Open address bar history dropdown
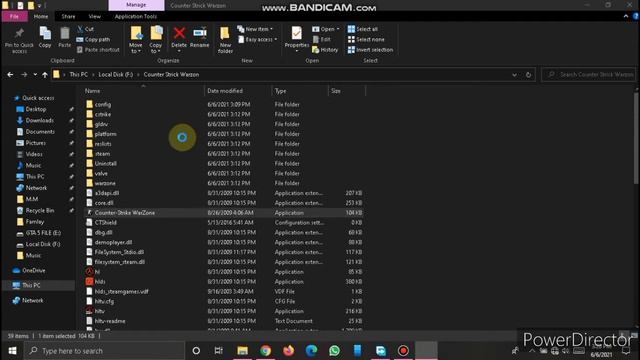The image size is (640, 360). [514, 75]
